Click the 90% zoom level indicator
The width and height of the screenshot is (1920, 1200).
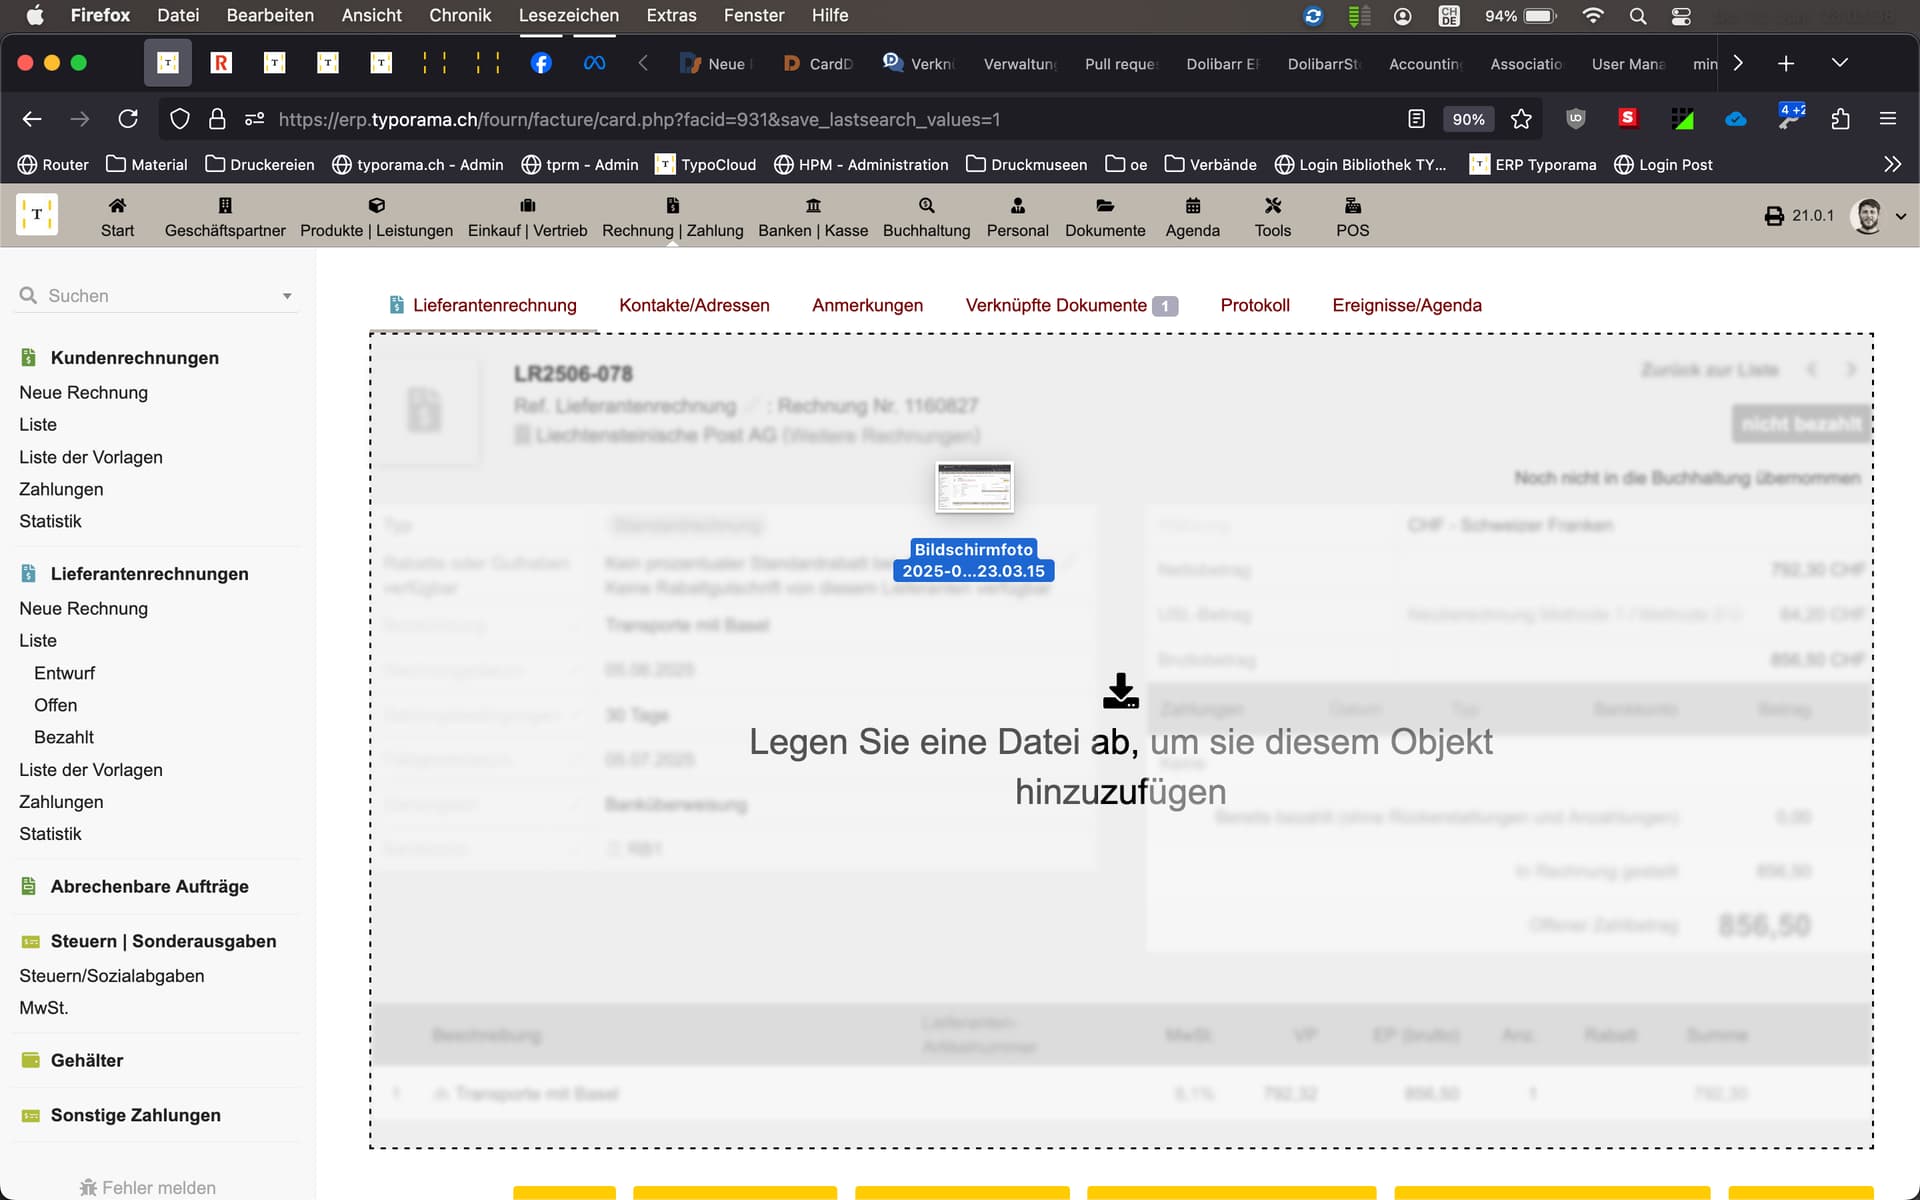pos(1468,119)
